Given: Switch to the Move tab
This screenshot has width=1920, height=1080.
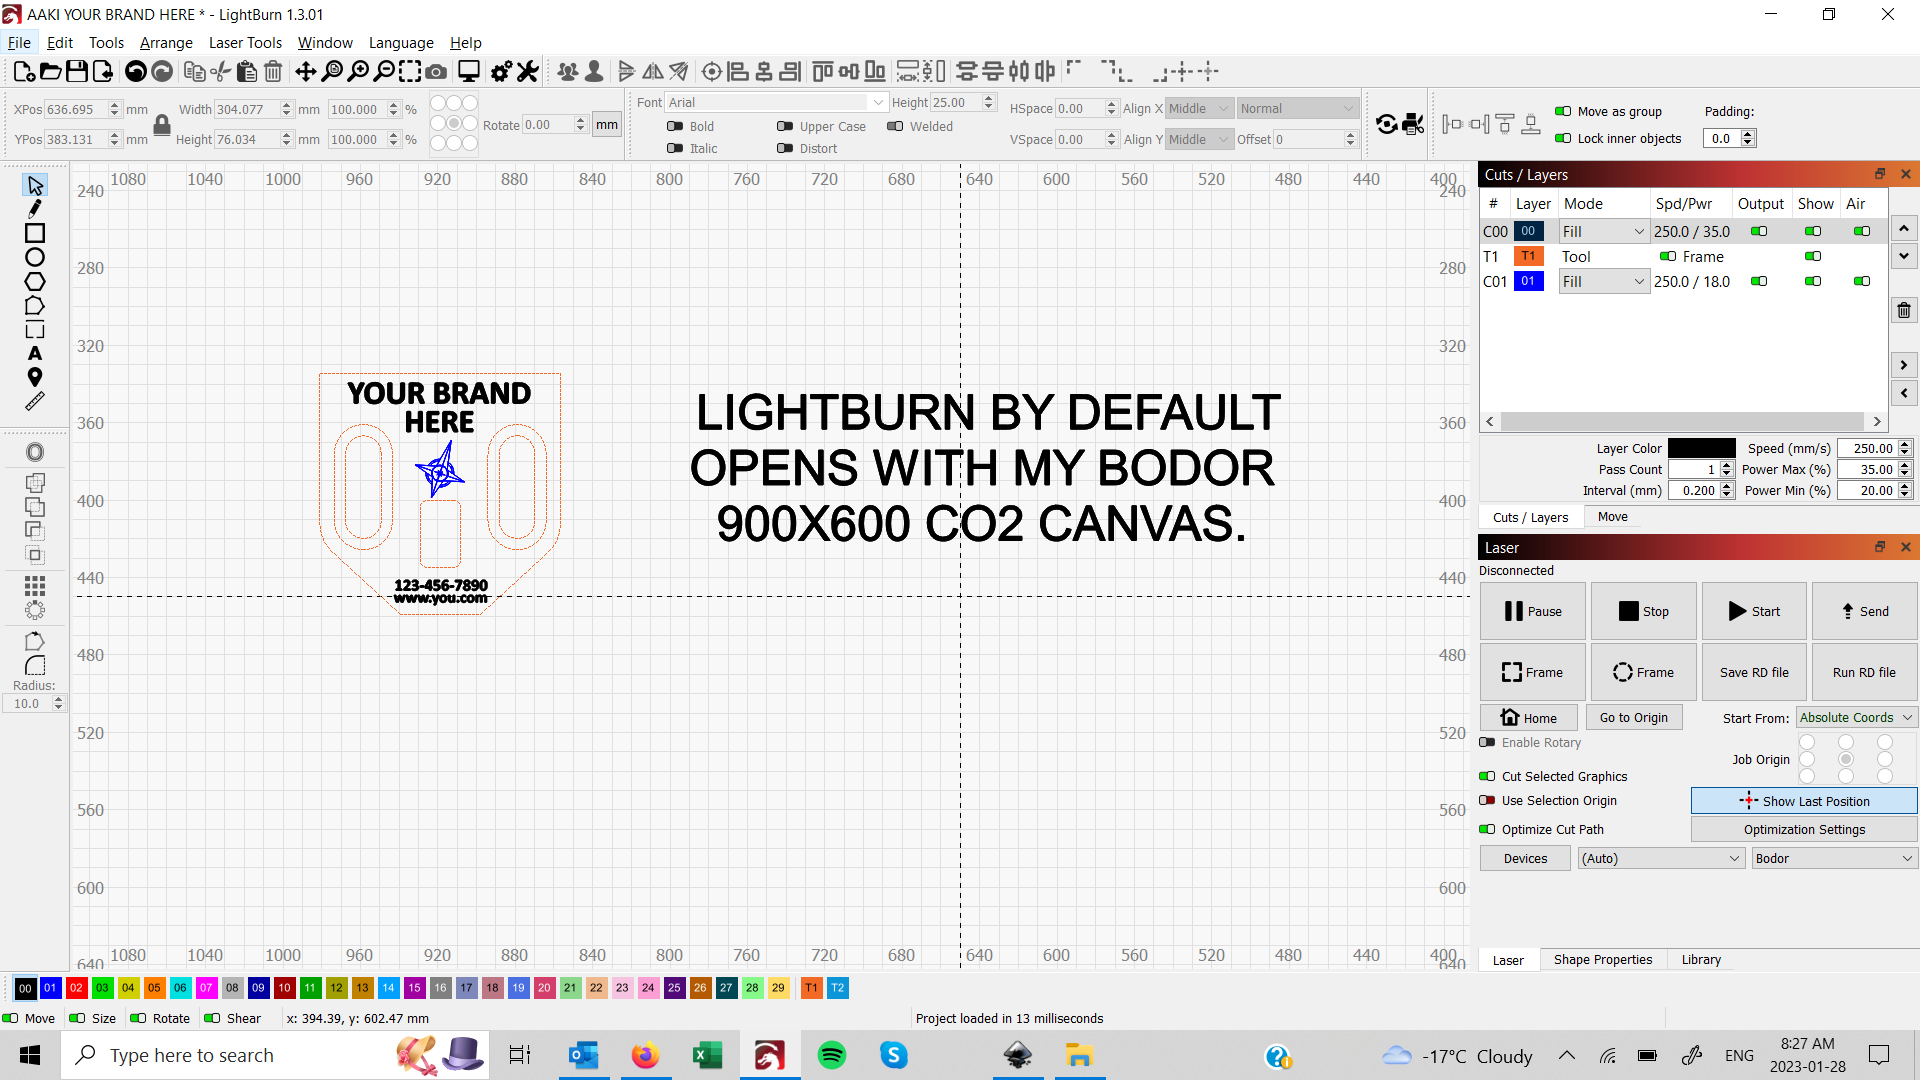Looking at the screenshot, I should [1612, 516].
